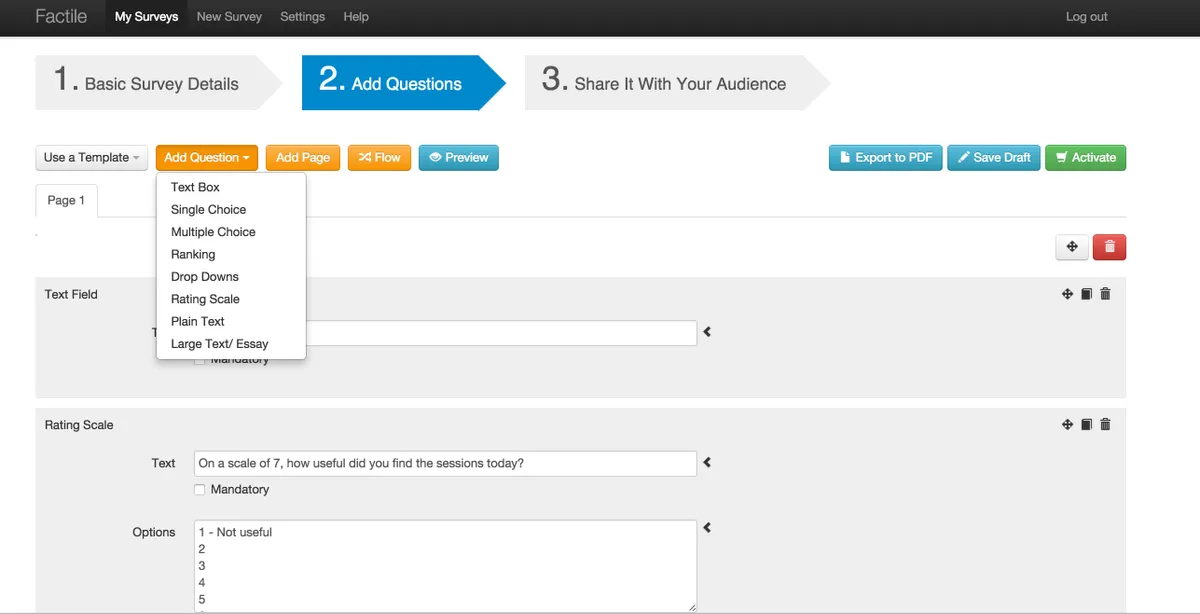1200x614 pixels.
Task: Click the move icon on the Rating Scale question
Action: [1067, 424]
